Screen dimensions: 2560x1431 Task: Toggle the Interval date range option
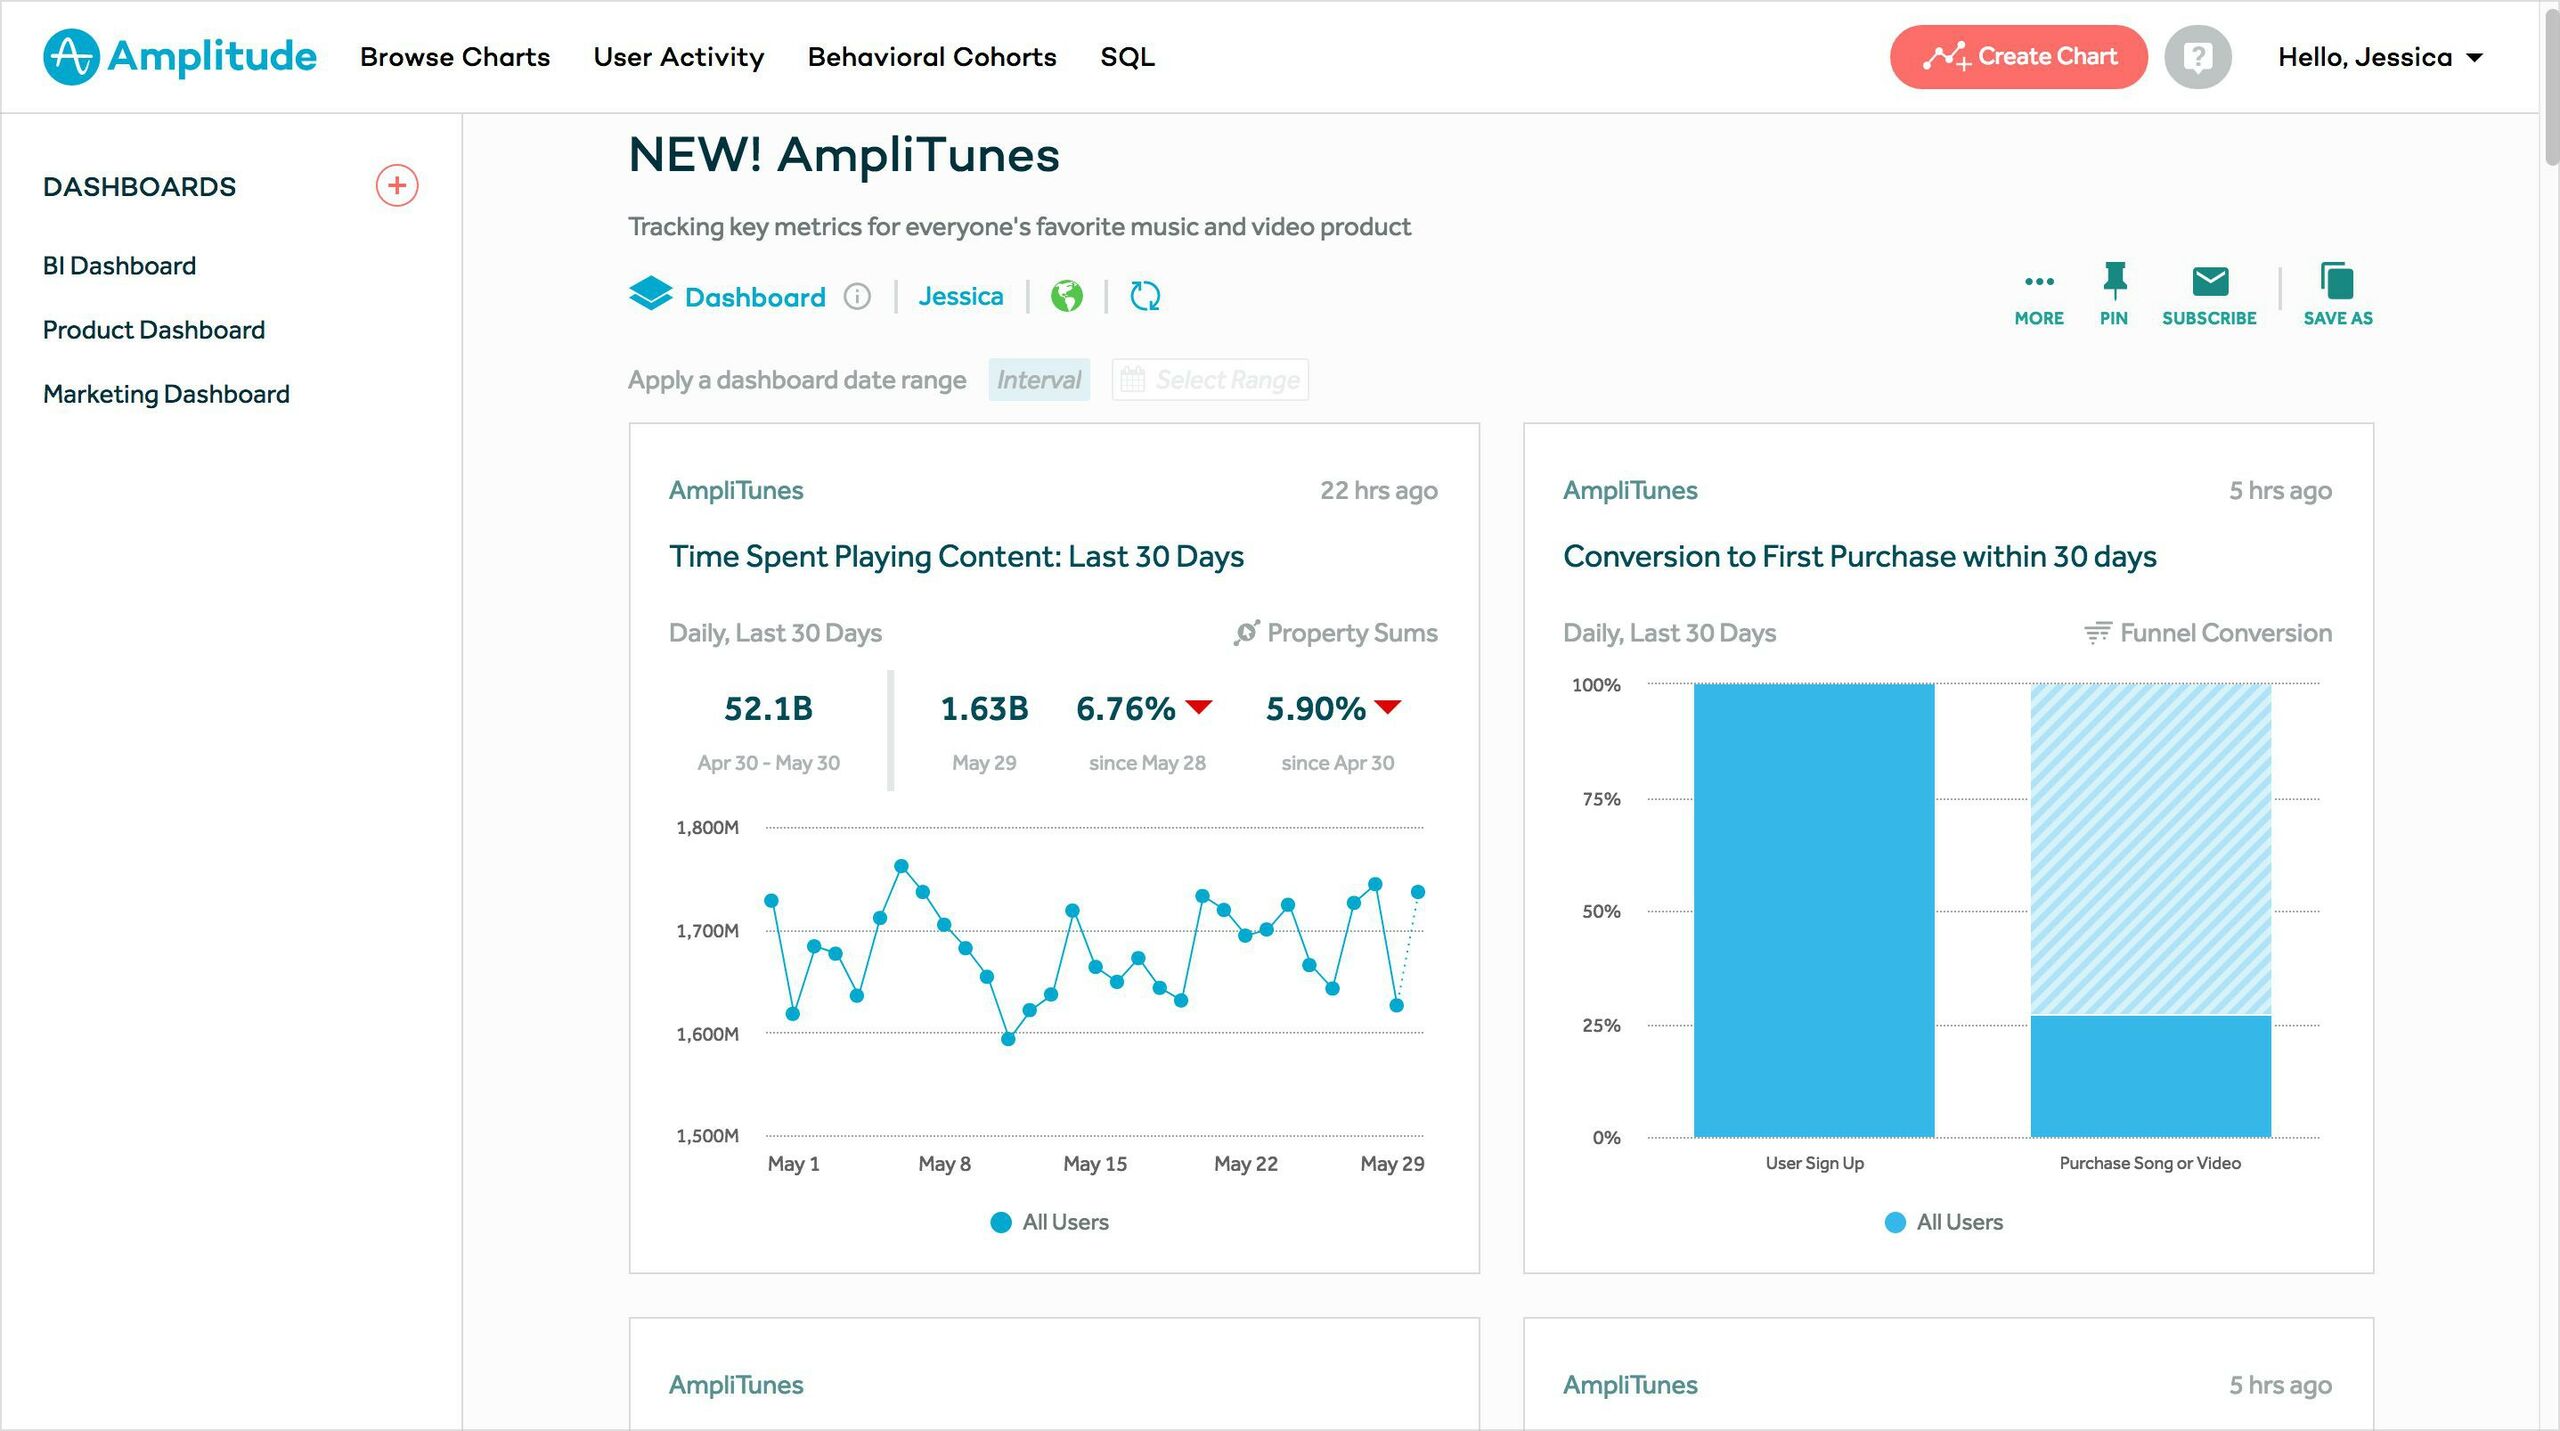click(x=1038, y=380)
